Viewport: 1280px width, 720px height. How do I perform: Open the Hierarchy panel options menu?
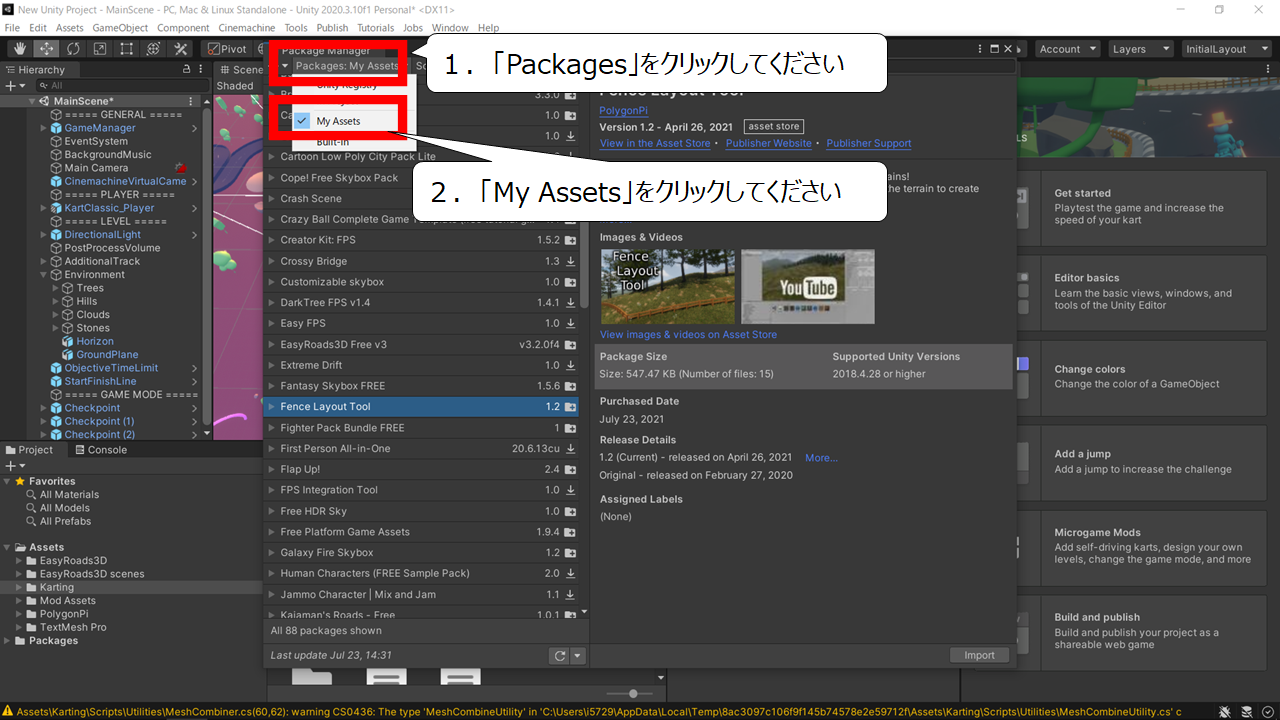[201, 70]
